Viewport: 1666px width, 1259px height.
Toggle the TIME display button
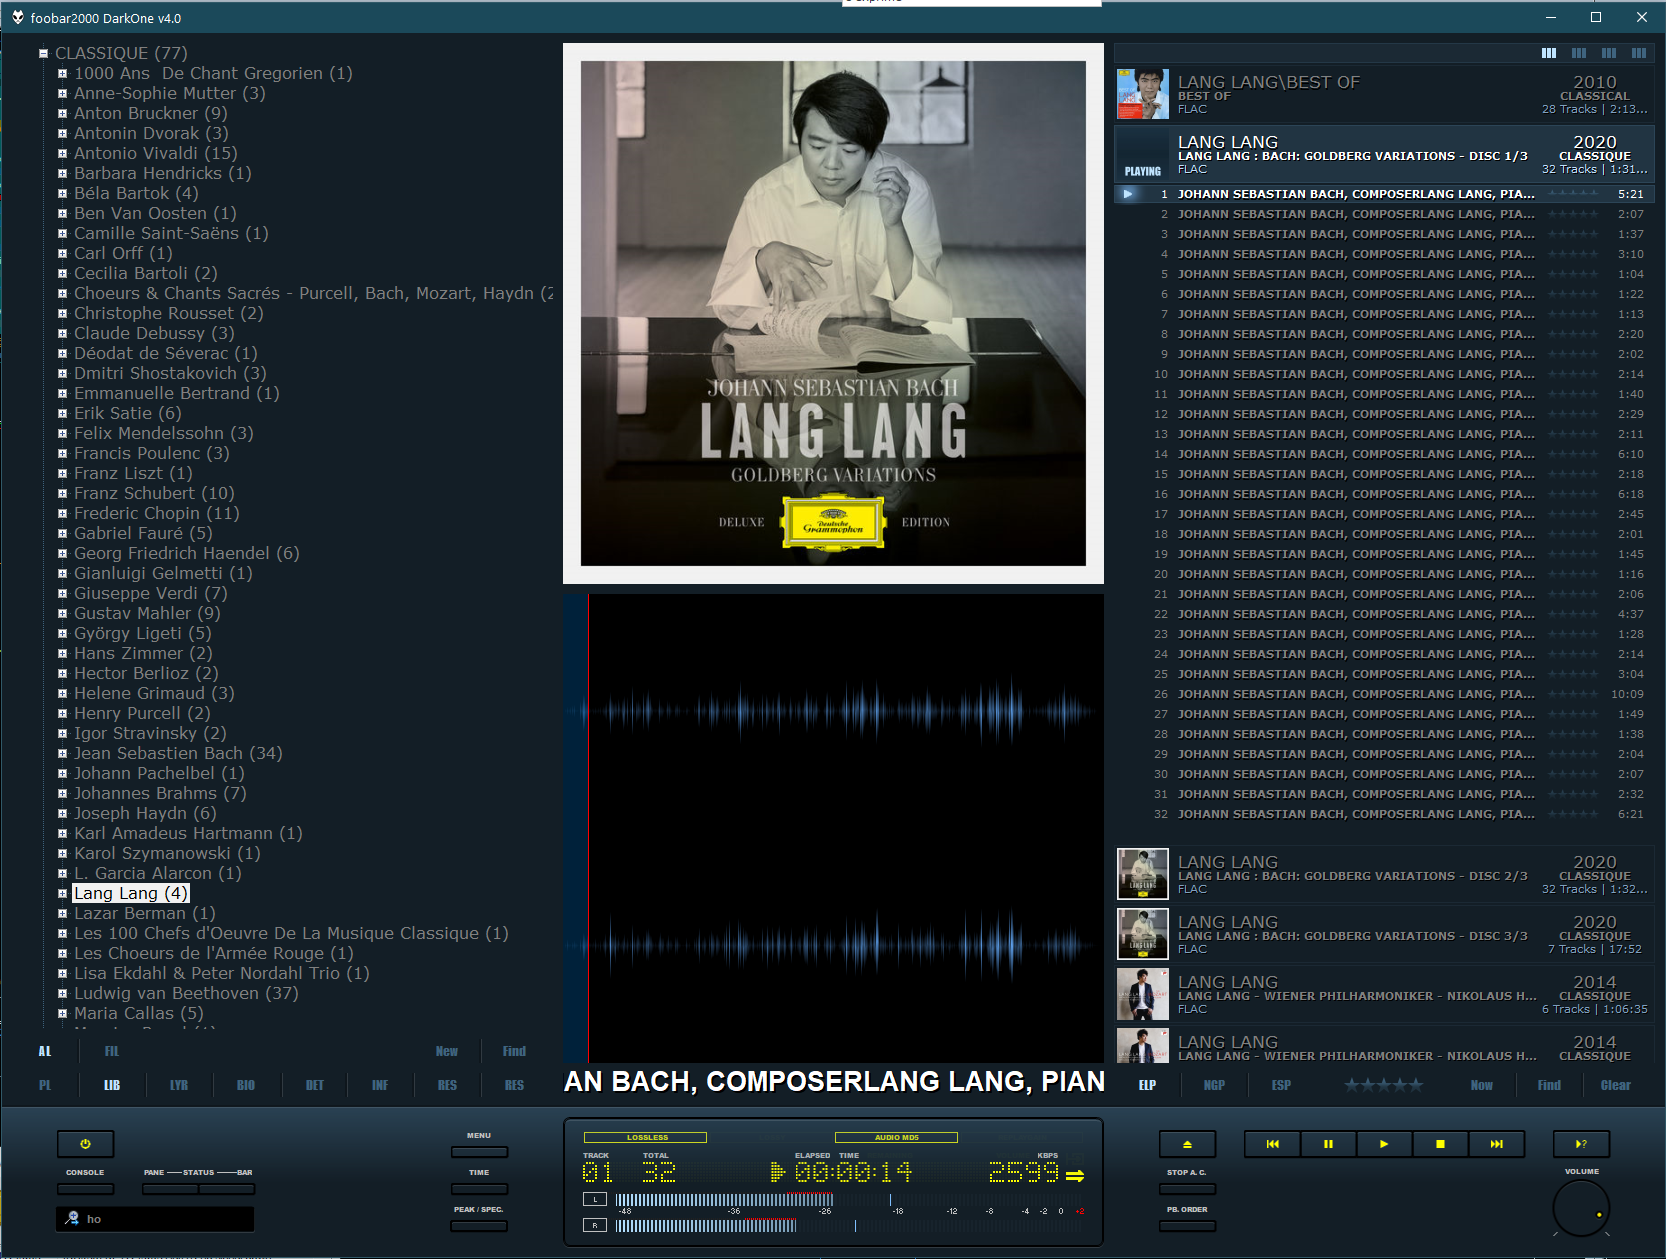479,1189
